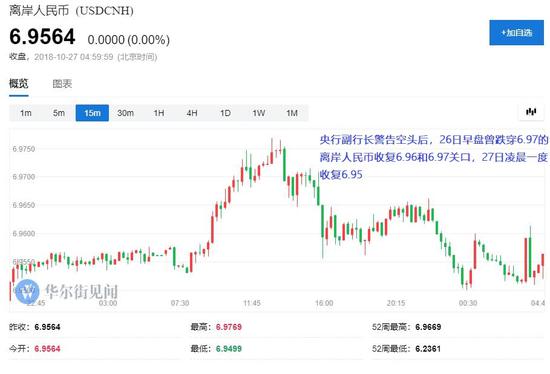
Task: Click the 6.9700 price axis label
Action: 24,177
